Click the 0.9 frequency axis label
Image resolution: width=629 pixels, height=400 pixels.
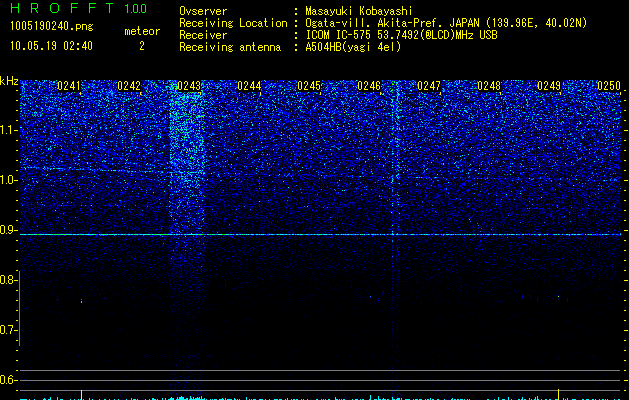[8, 230]
